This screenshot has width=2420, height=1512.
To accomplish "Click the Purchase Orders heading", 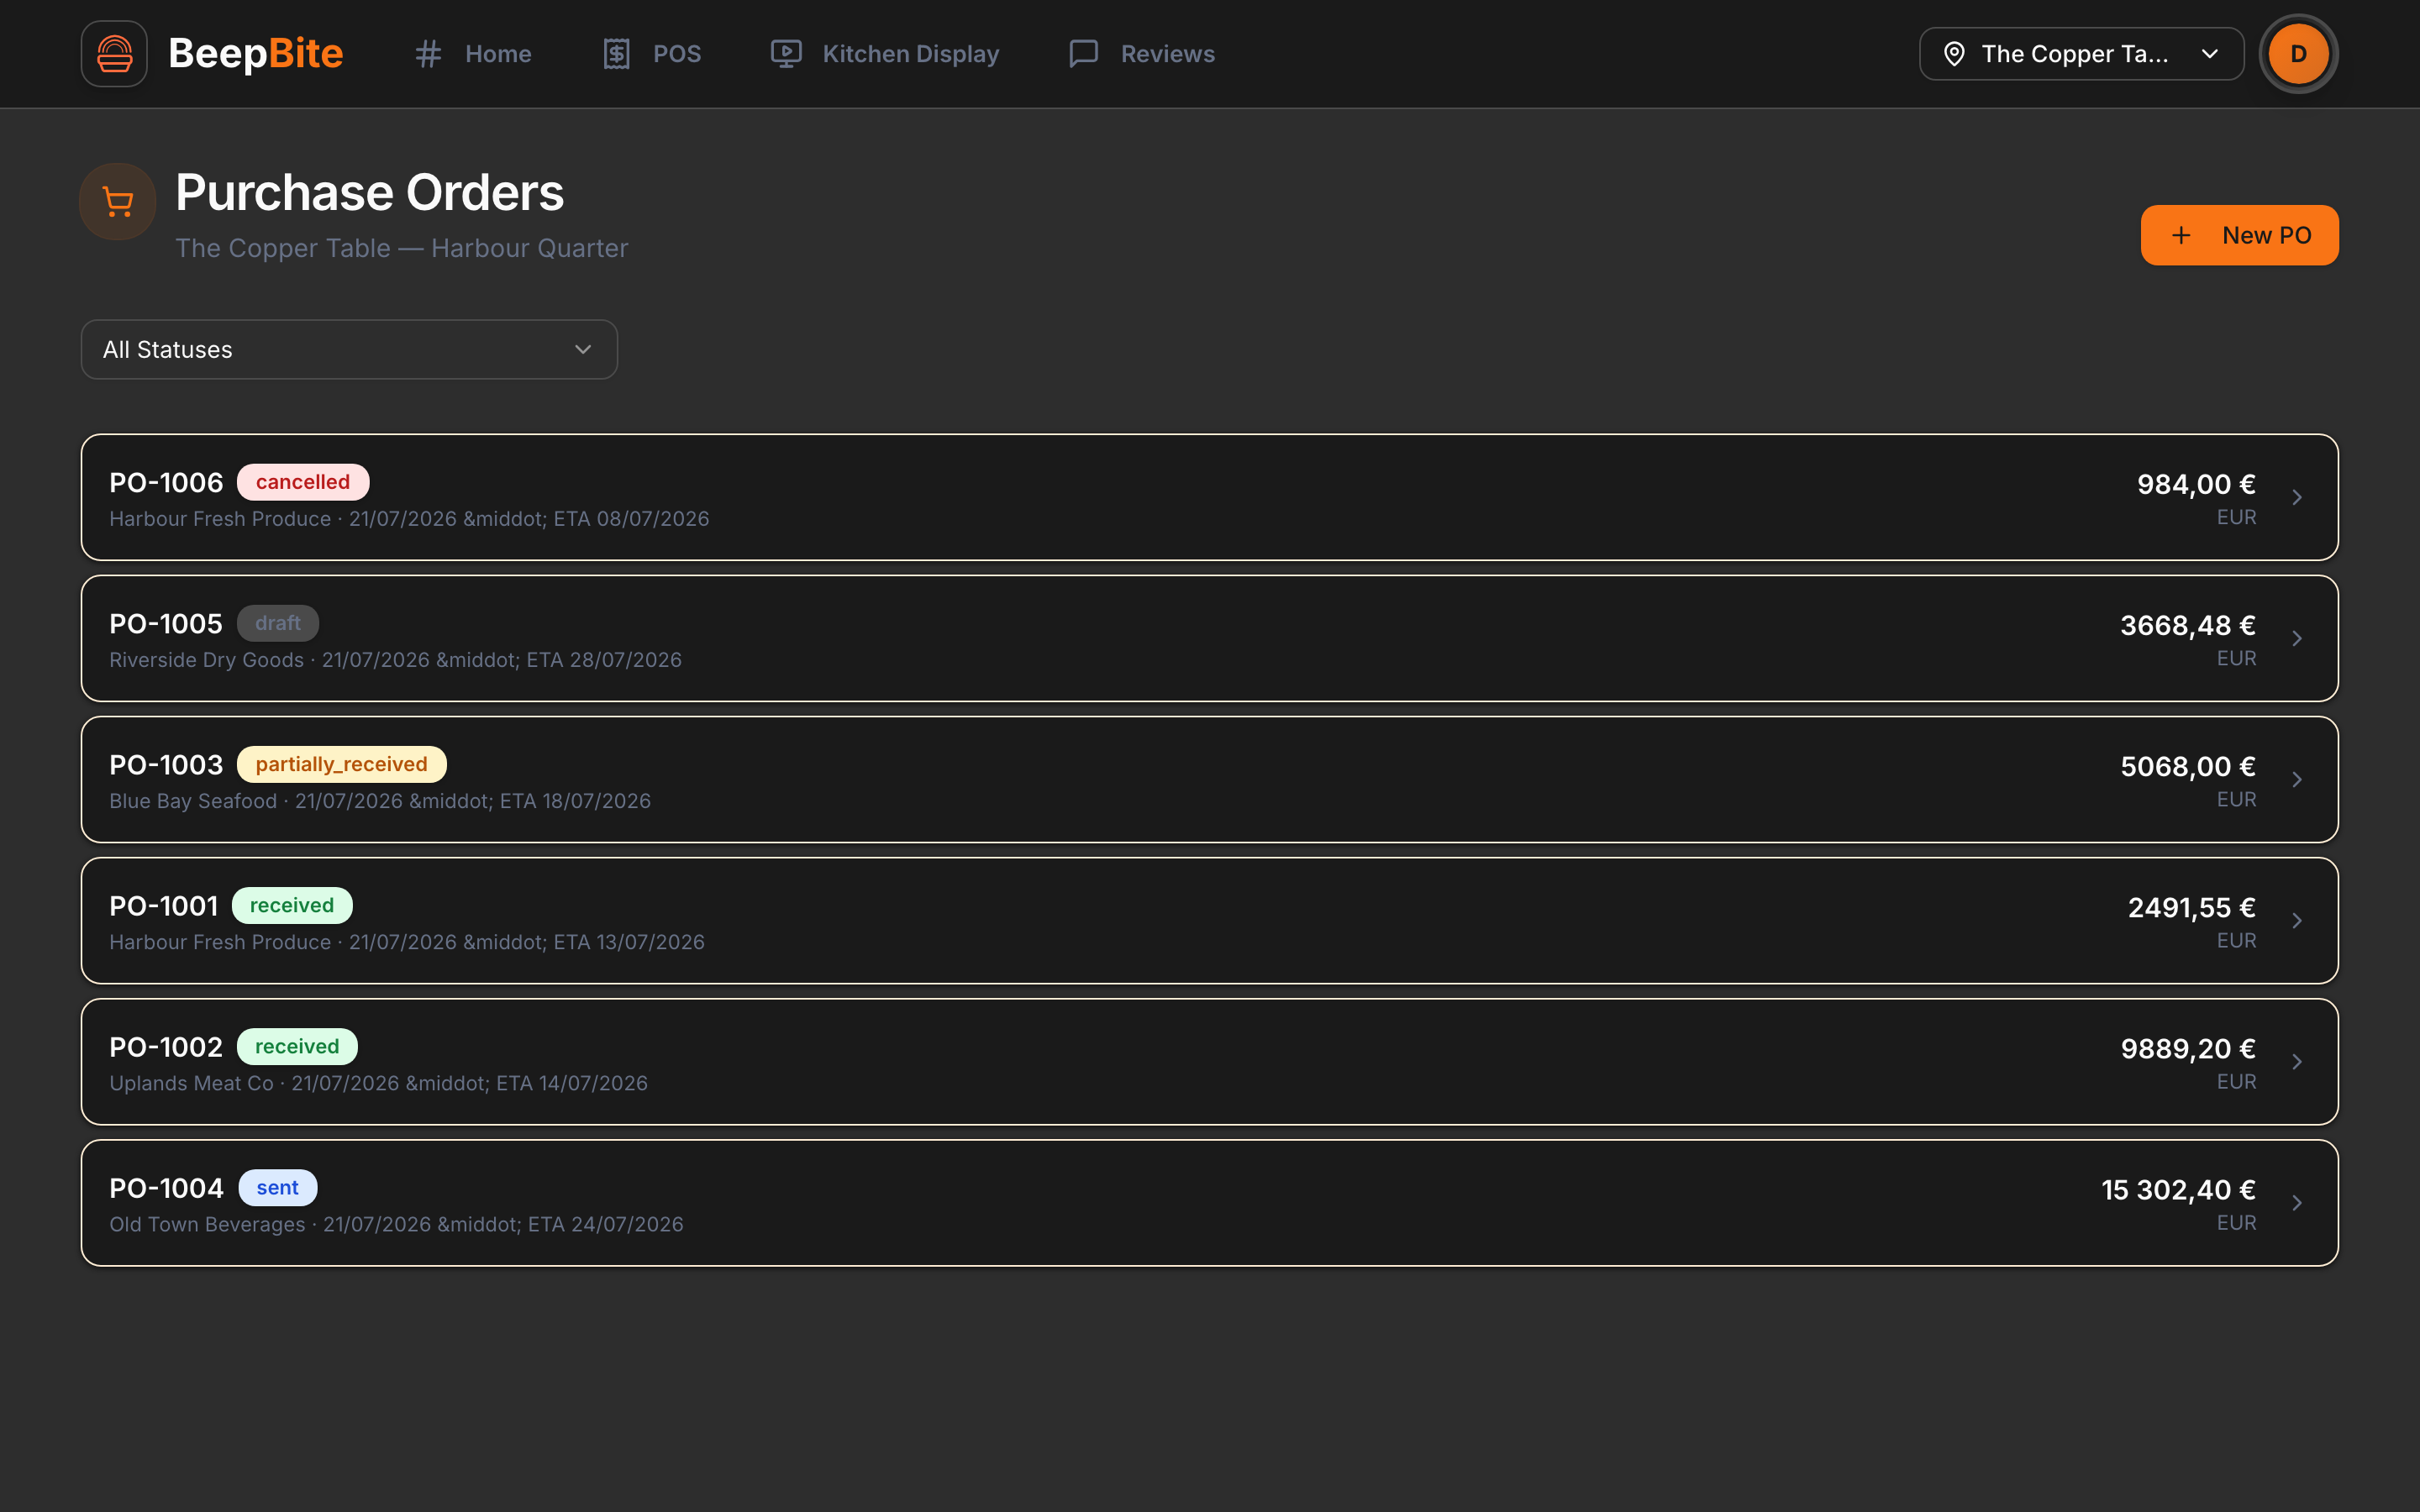I will (x=369, y=192).
